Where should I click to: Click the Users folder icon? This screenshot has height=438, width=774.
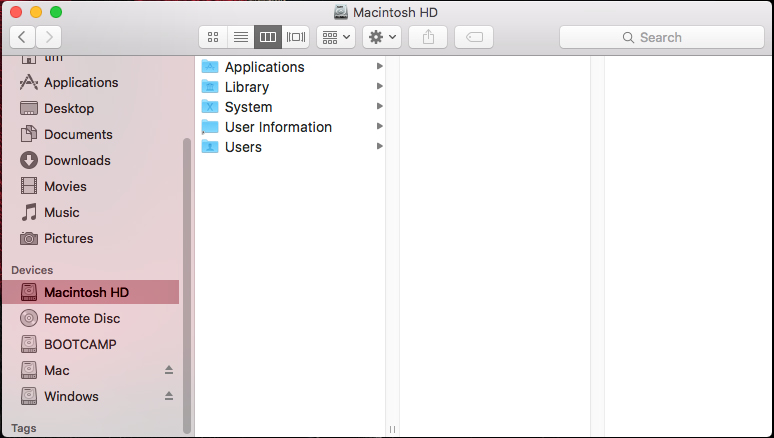pyautogui.click(x=210, y=146)
